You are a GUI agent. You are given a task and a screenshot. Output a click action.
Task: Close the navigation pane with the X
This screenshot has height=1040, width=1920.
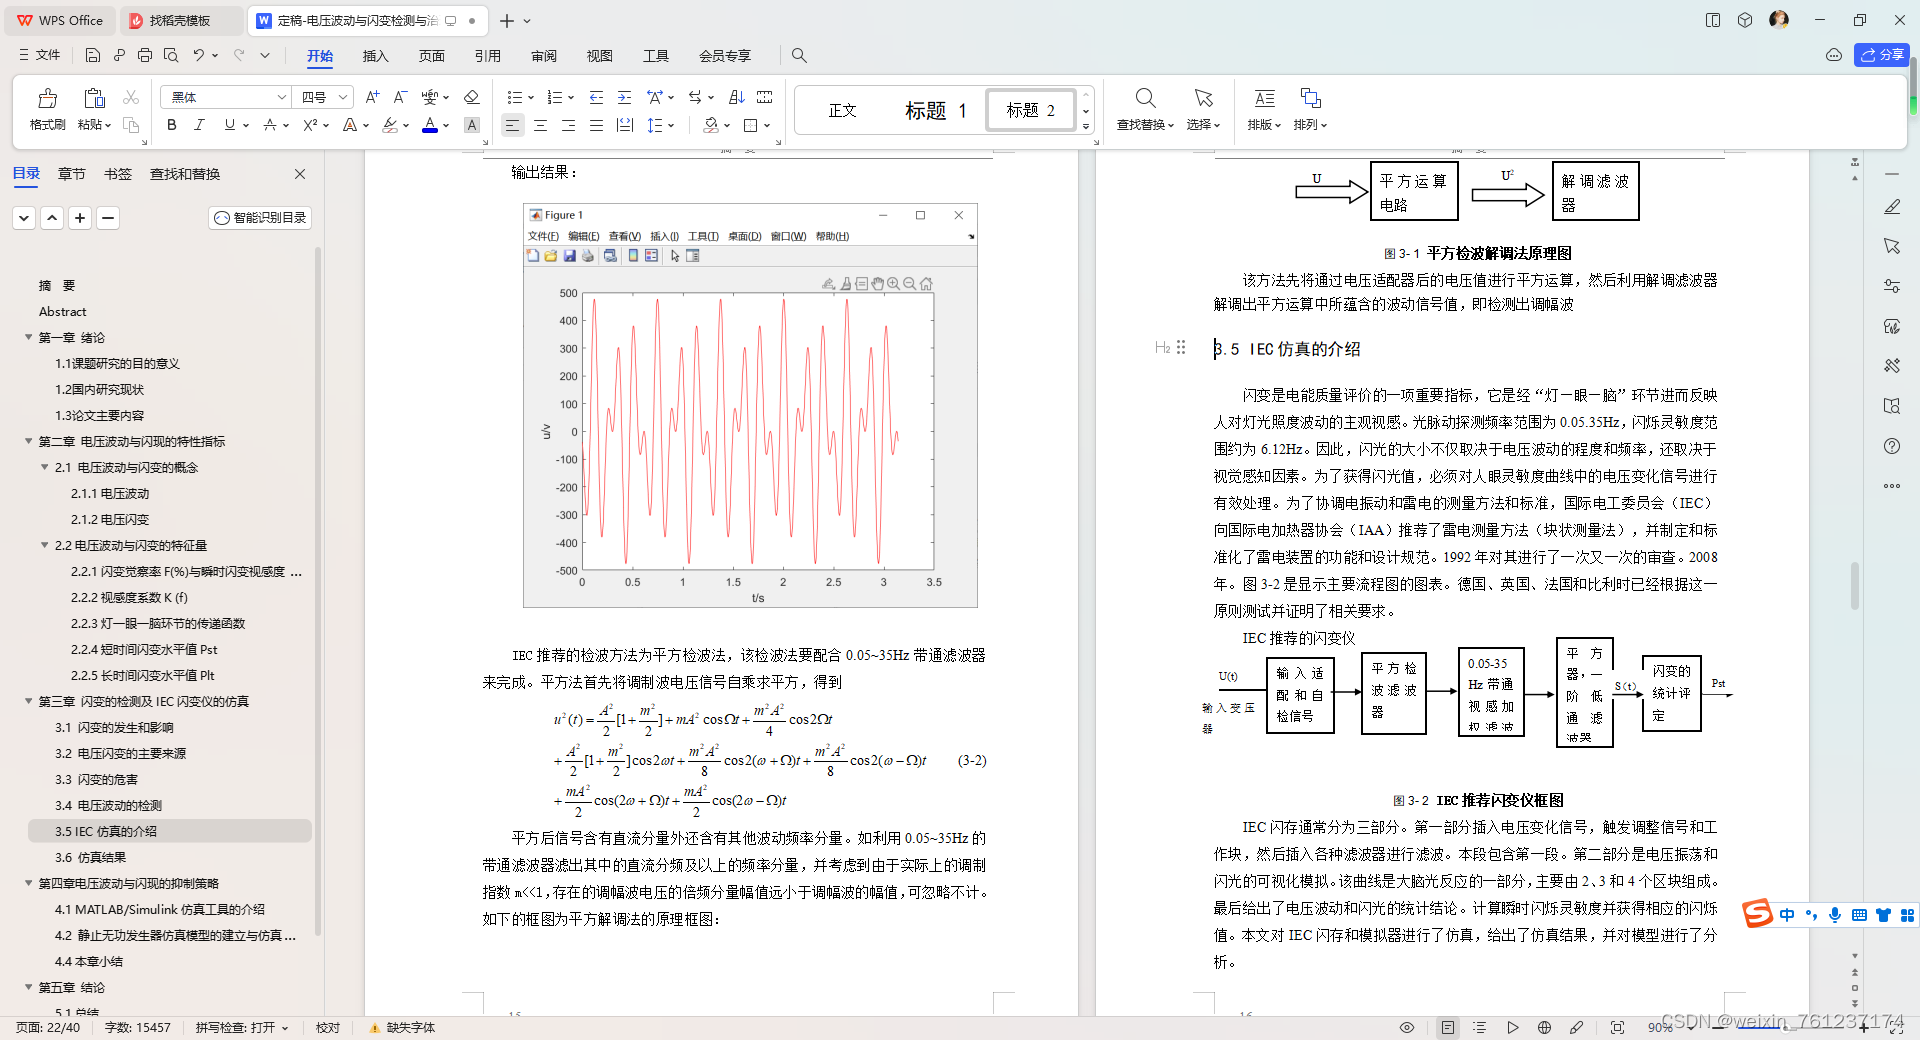(x=299, y=174)
